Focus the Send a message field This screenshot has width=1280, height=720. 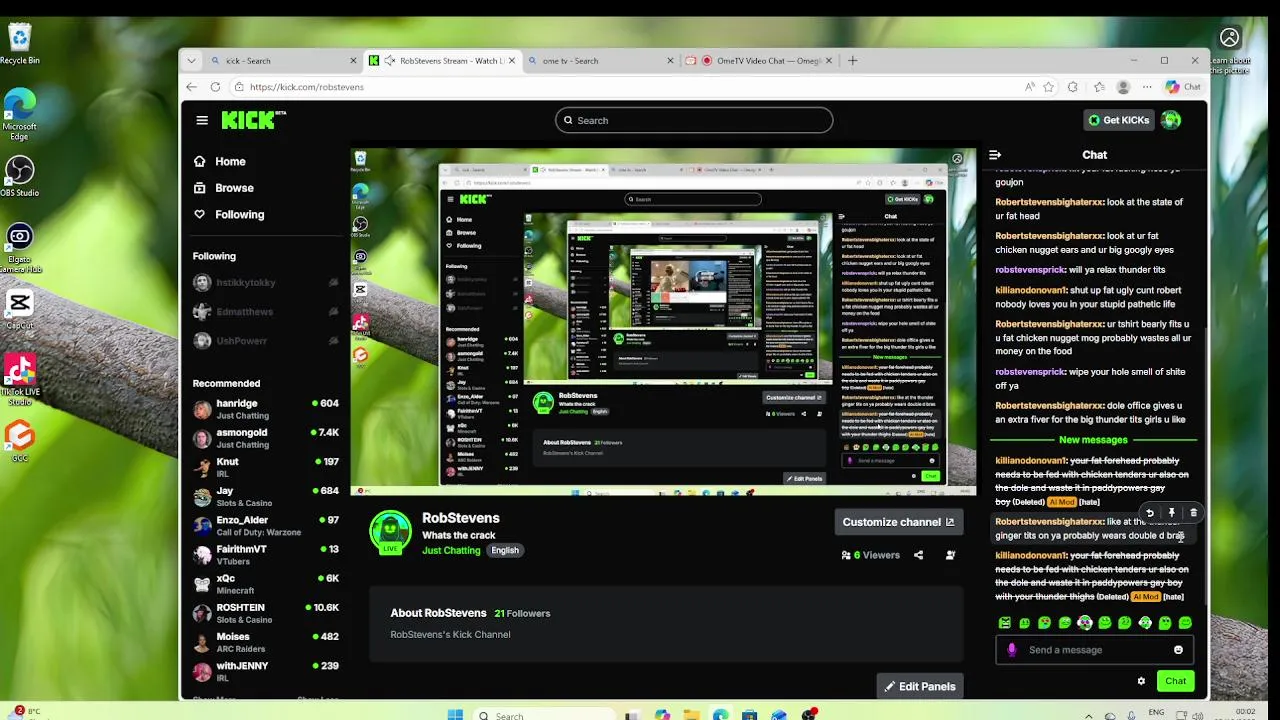(1094, 650)
